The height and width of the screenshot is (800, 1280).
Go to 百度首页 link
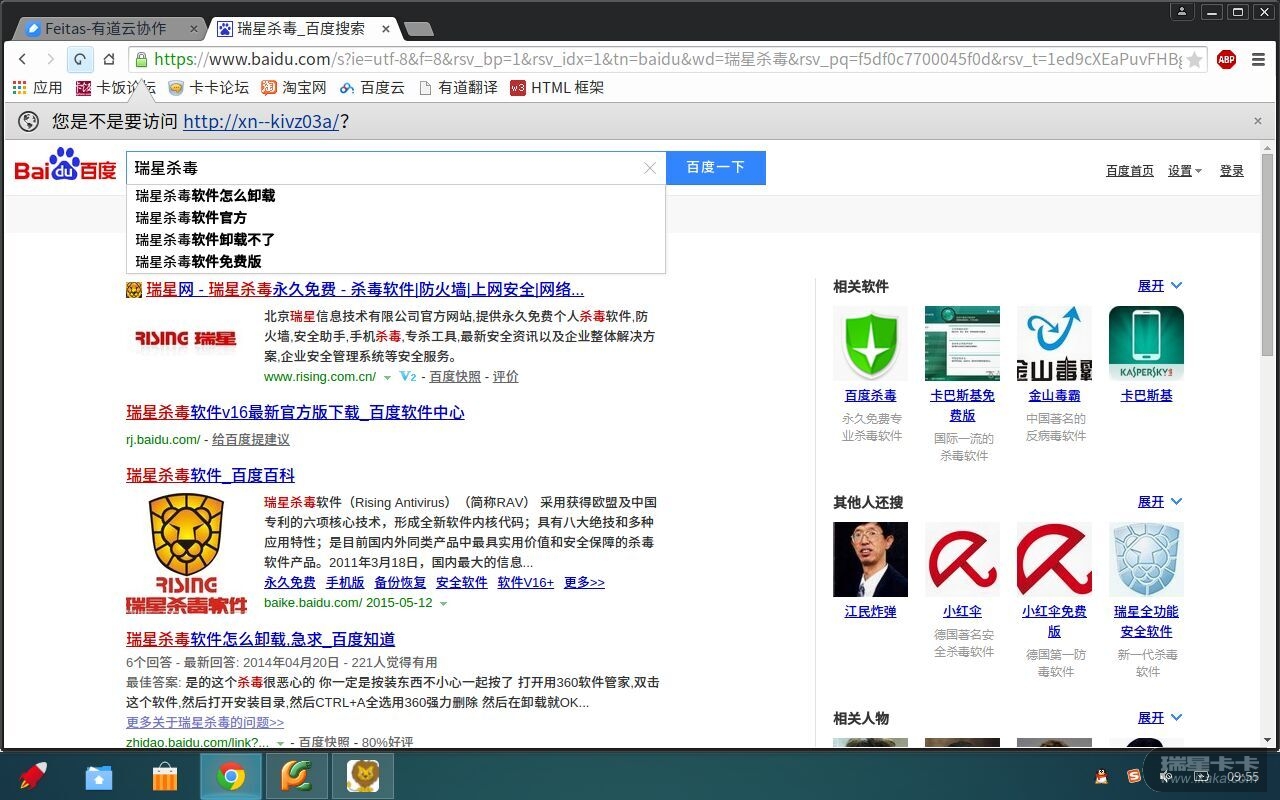(x=1130, y=171)
